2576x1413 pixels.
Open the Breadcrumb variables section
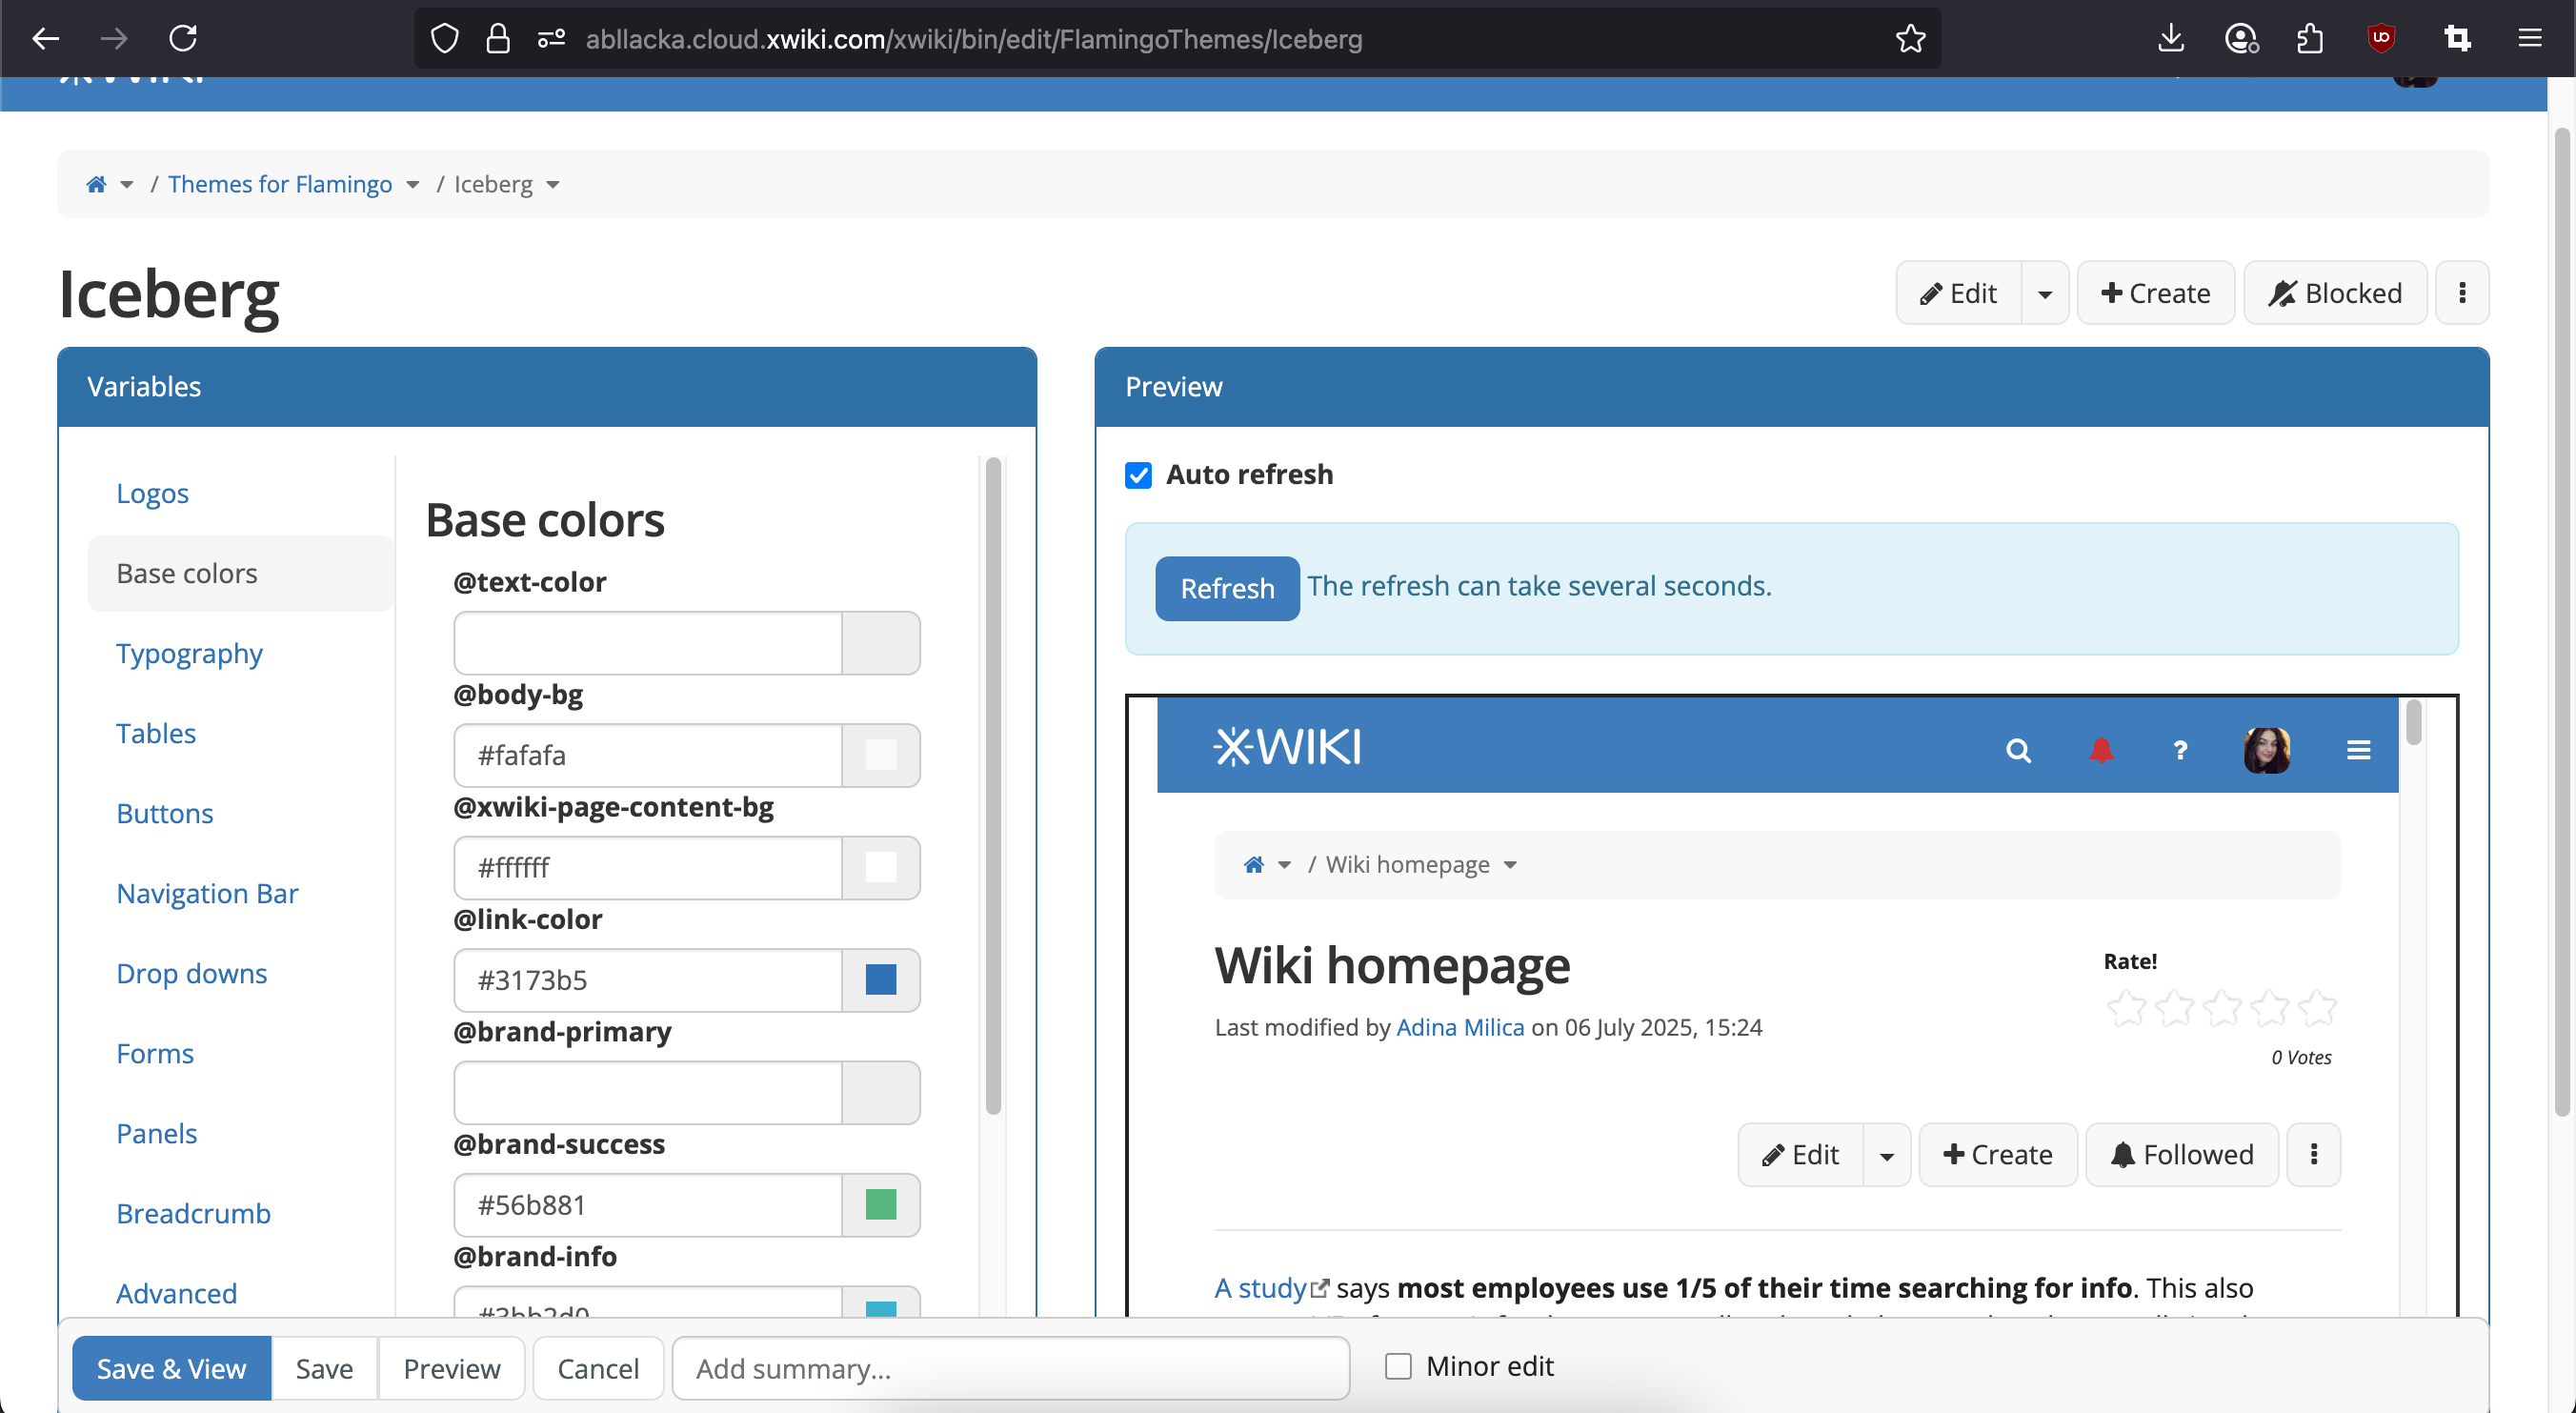(x=193, y=1213)
